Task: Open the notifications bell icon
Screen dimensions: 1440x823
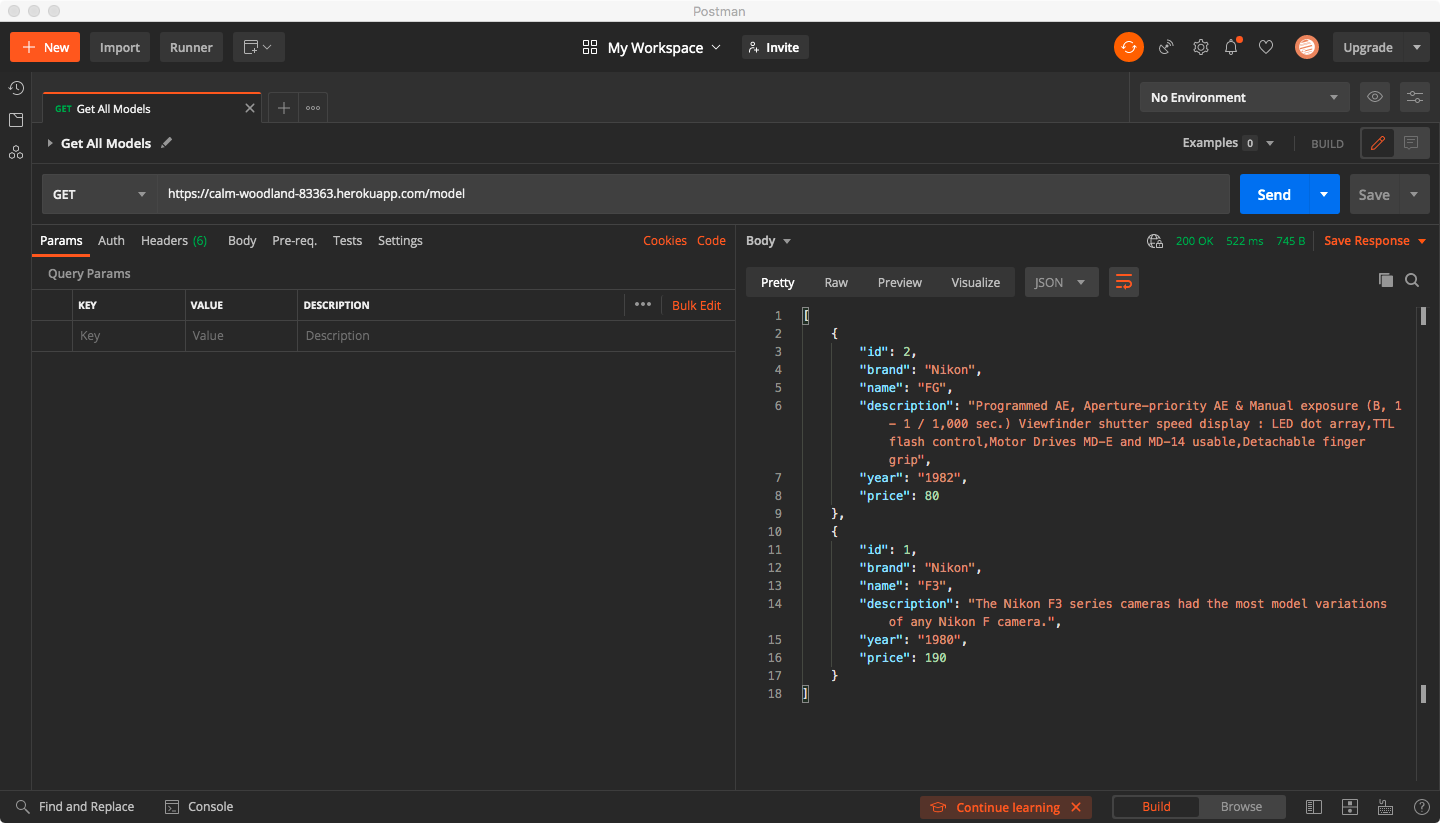Action: 1232,47
